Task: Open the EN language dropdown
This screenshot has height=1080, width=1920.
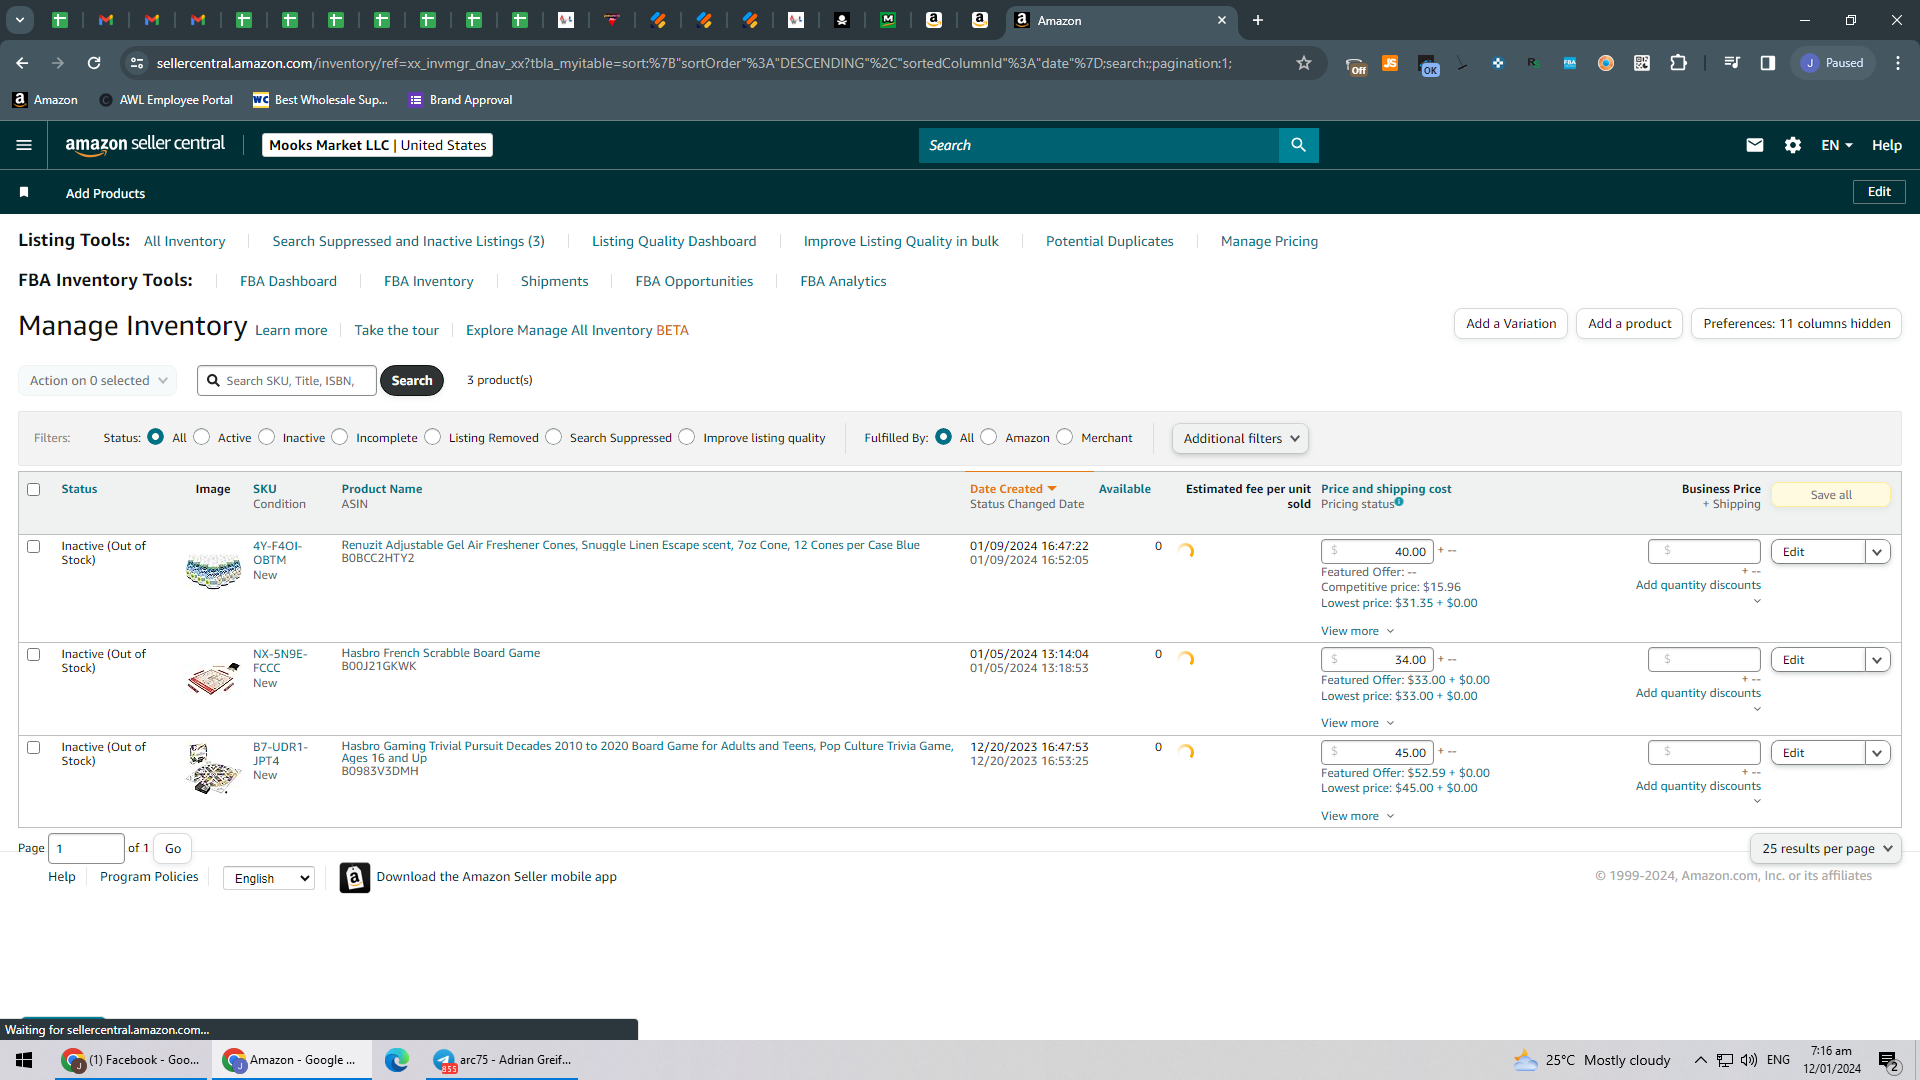Action: [x=1837, y=145]
